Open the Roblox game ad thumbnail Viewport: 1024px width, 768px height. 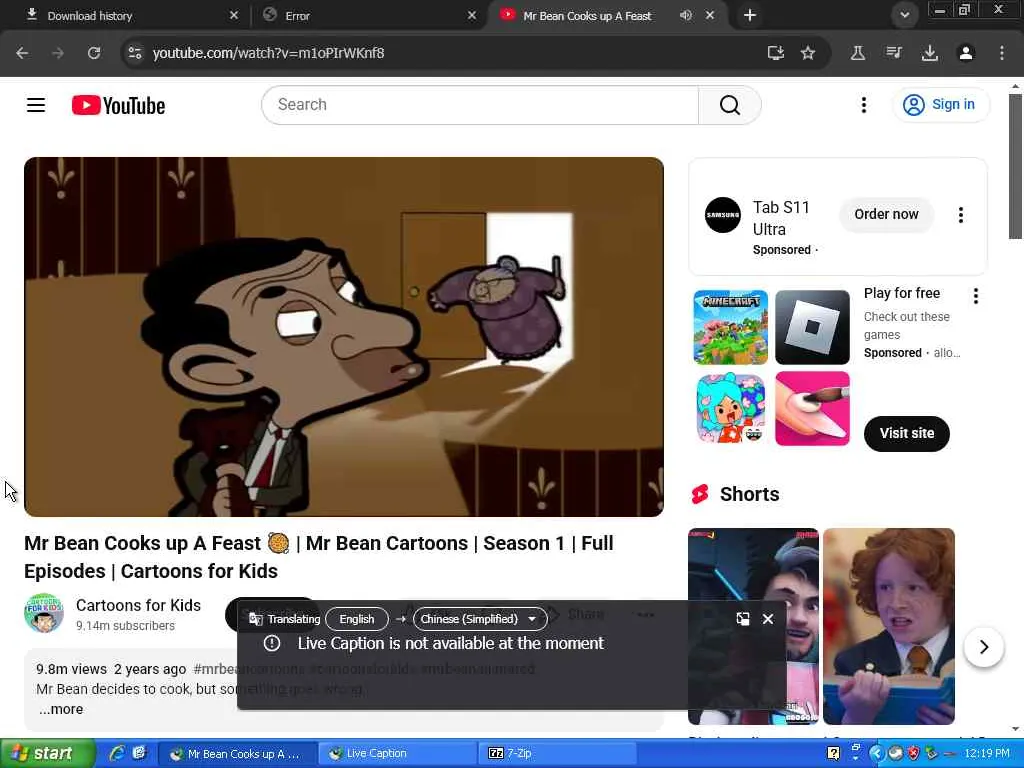point(812,327)
